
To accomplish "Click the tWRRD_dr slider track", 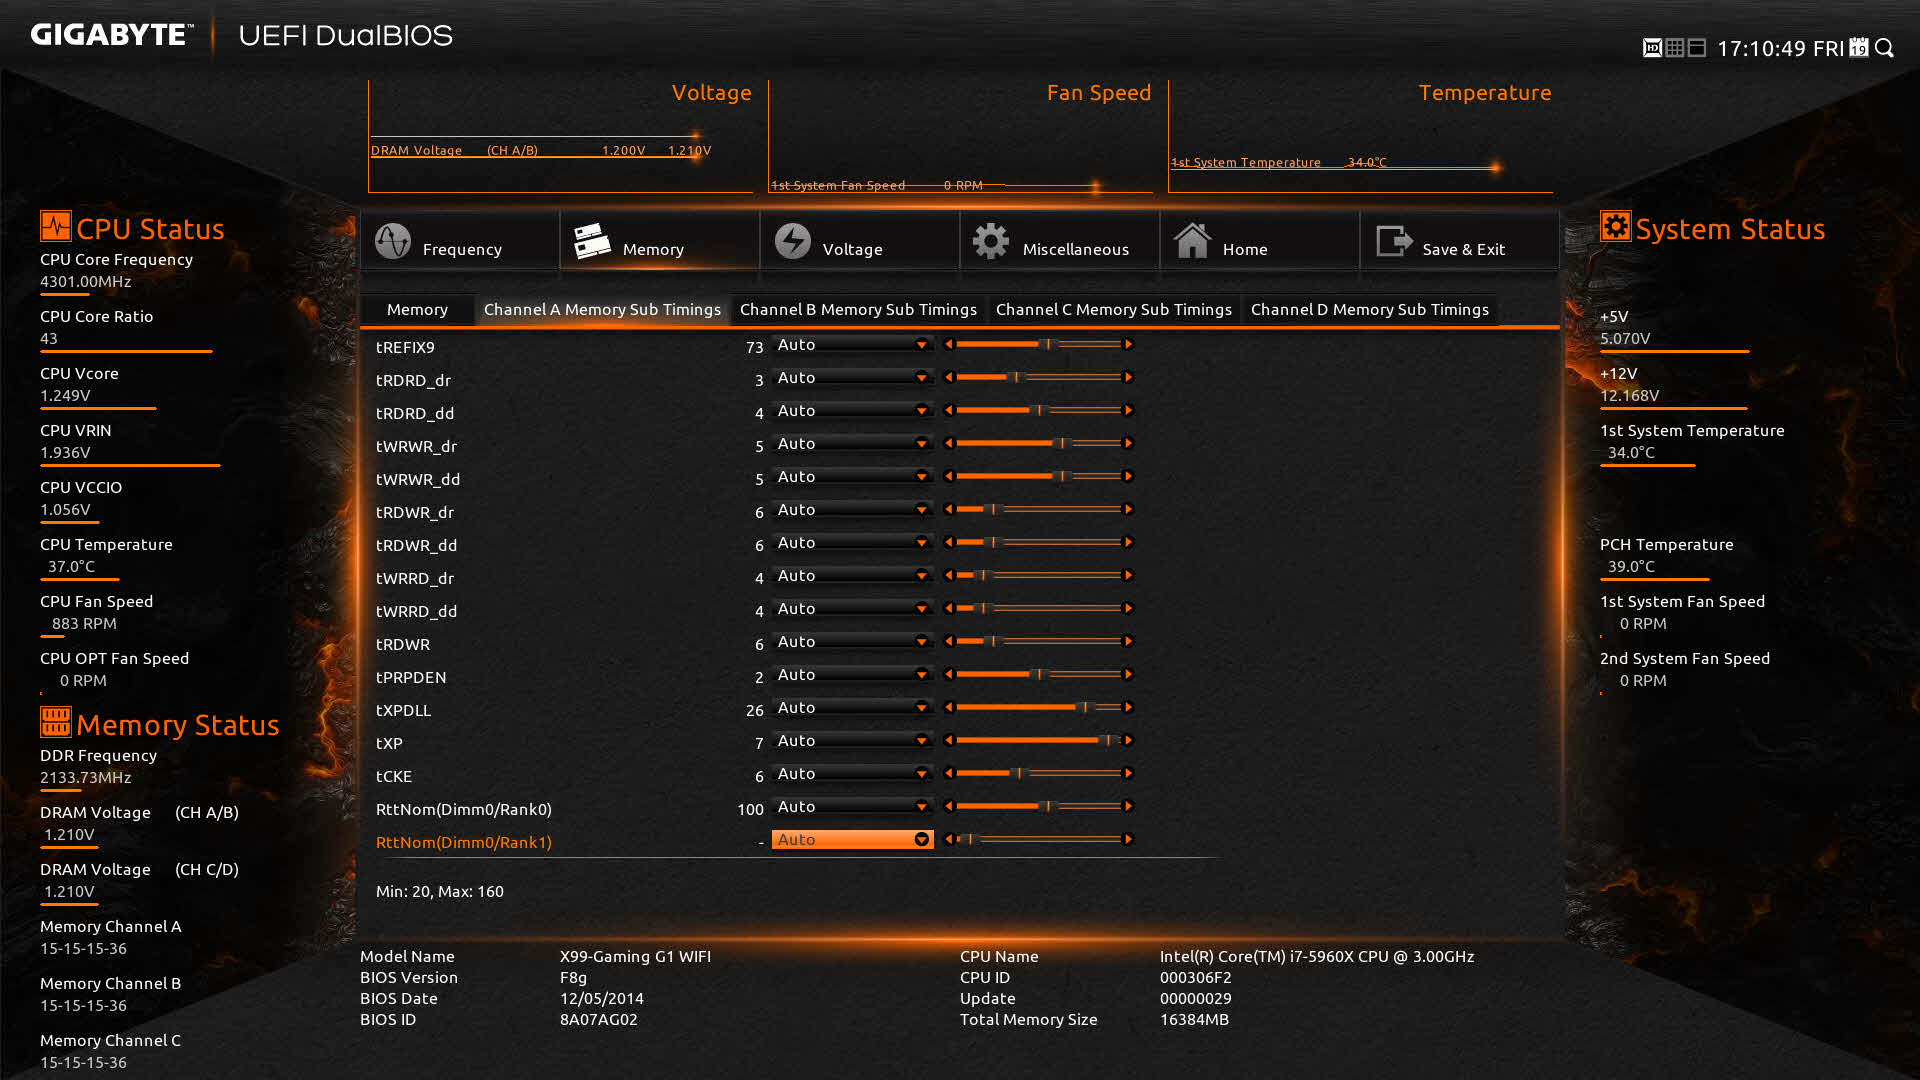I will [1038, 575].
